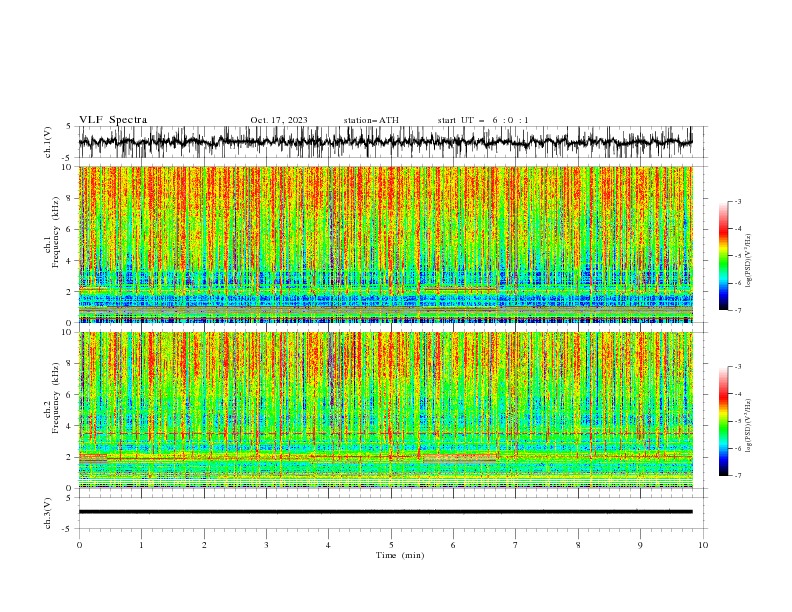
Task: Click the "VLF Spectra" plot title
Action: point(113,120)
